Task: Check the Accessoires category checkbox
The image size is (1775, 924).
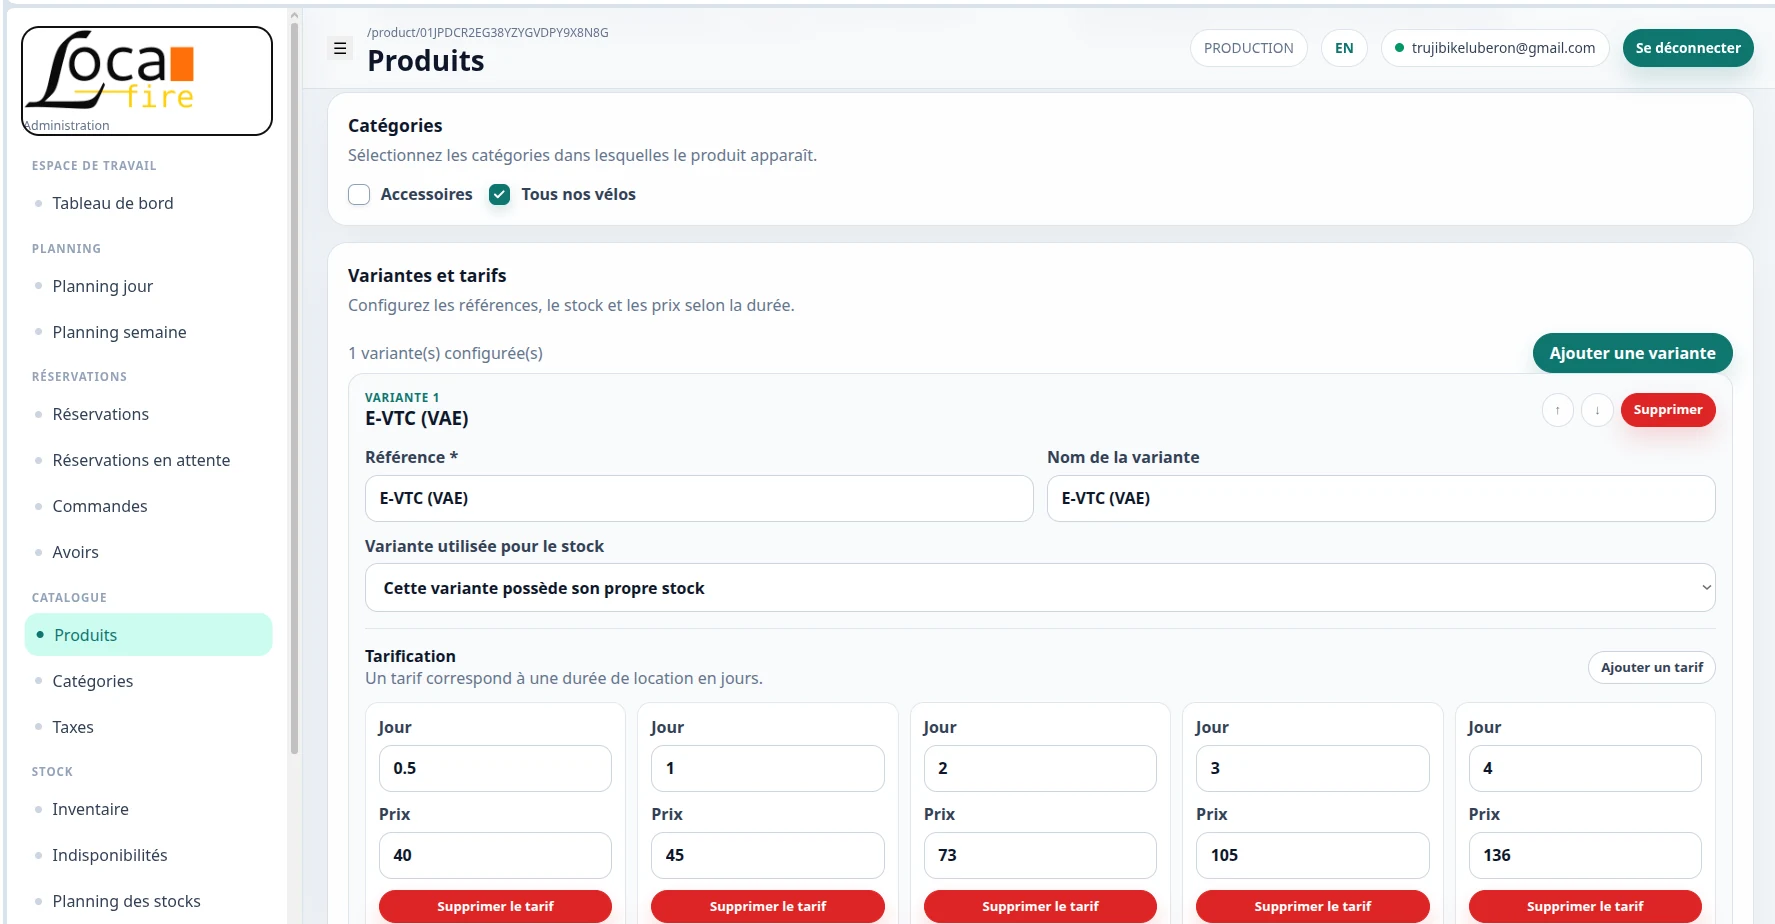Action: point(359,194)
